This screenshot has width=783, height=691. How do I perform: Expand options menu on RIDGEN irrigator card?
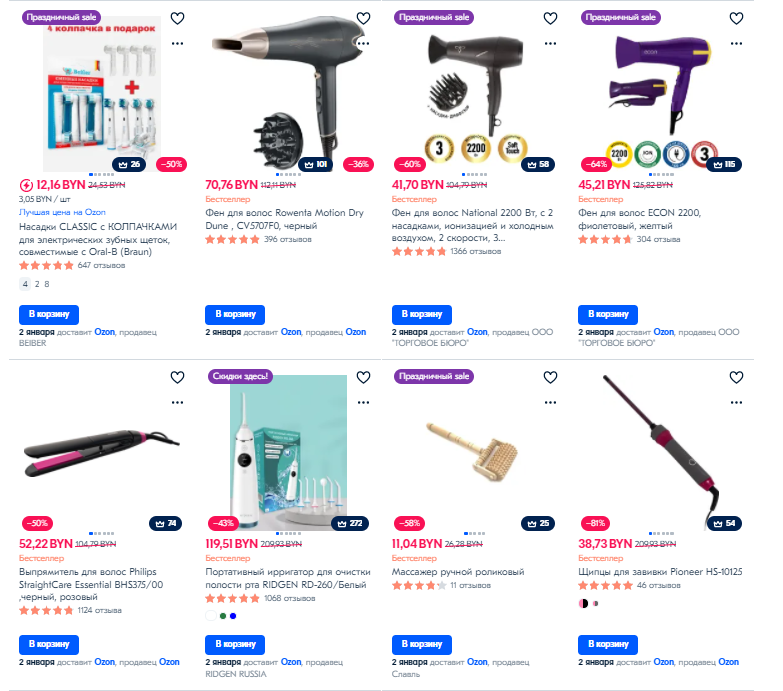pos(364,402)
